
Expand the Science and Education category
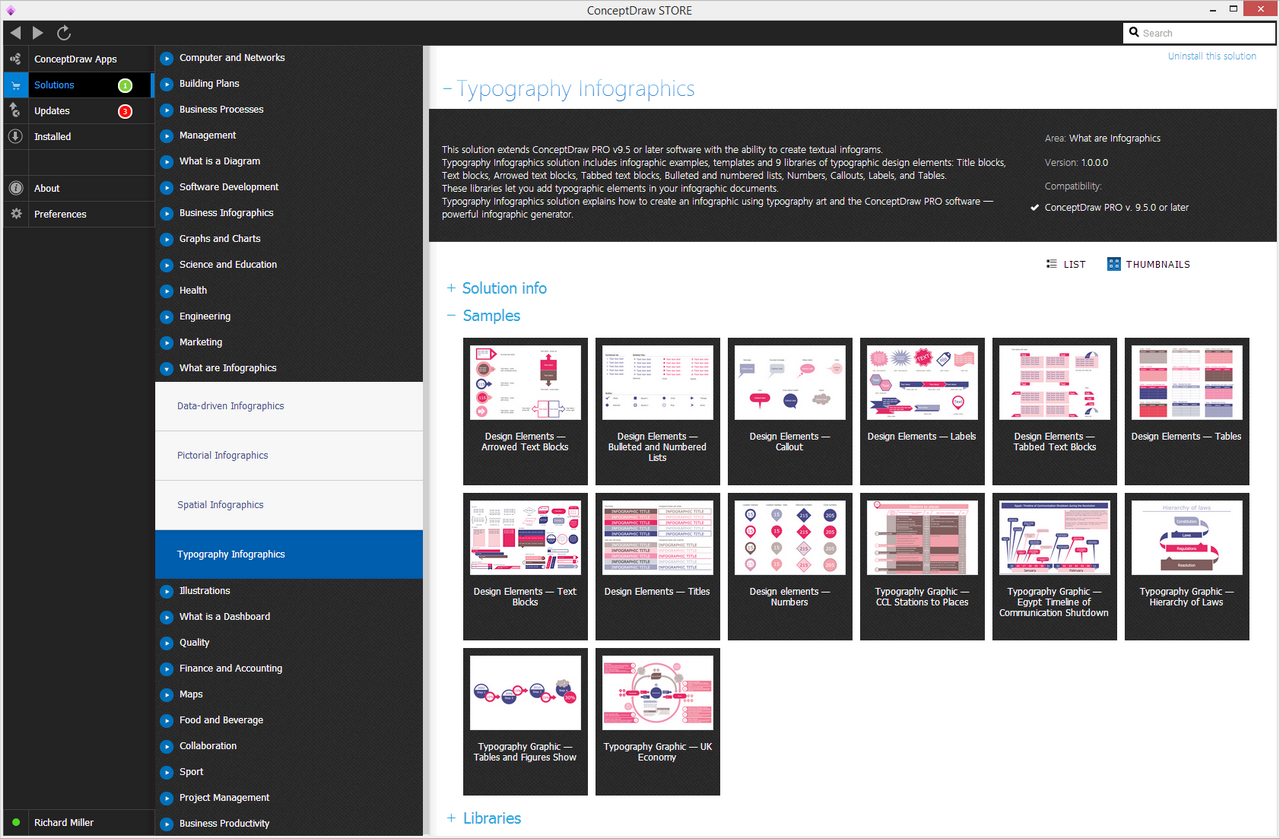click(x=167, y=265)
